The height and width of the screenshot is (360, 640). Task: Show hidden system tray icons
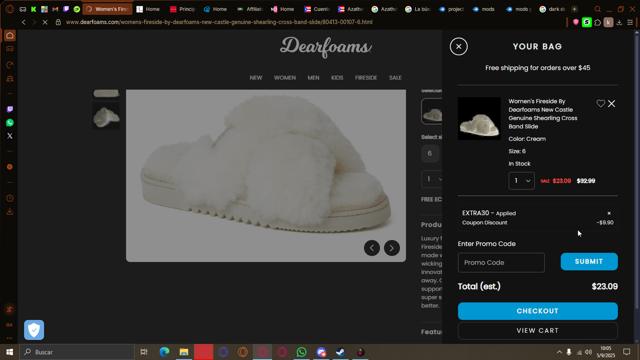pos(559,352)
